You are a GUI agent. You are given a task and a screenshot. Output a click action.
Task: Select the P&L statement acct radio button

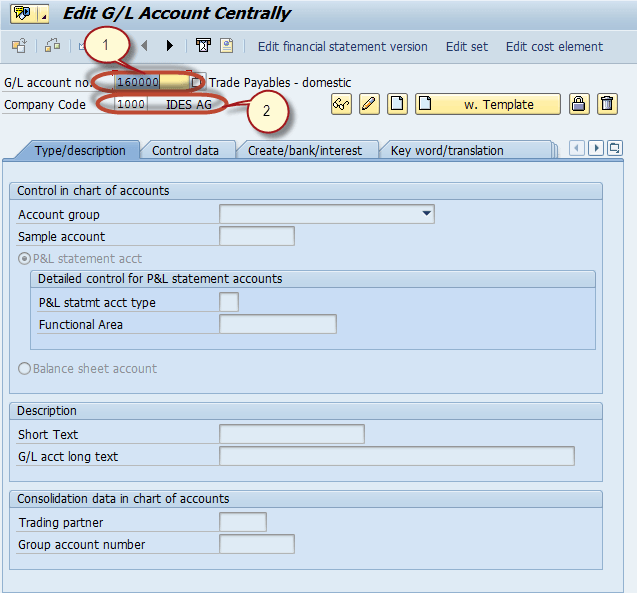click(25, 258)
